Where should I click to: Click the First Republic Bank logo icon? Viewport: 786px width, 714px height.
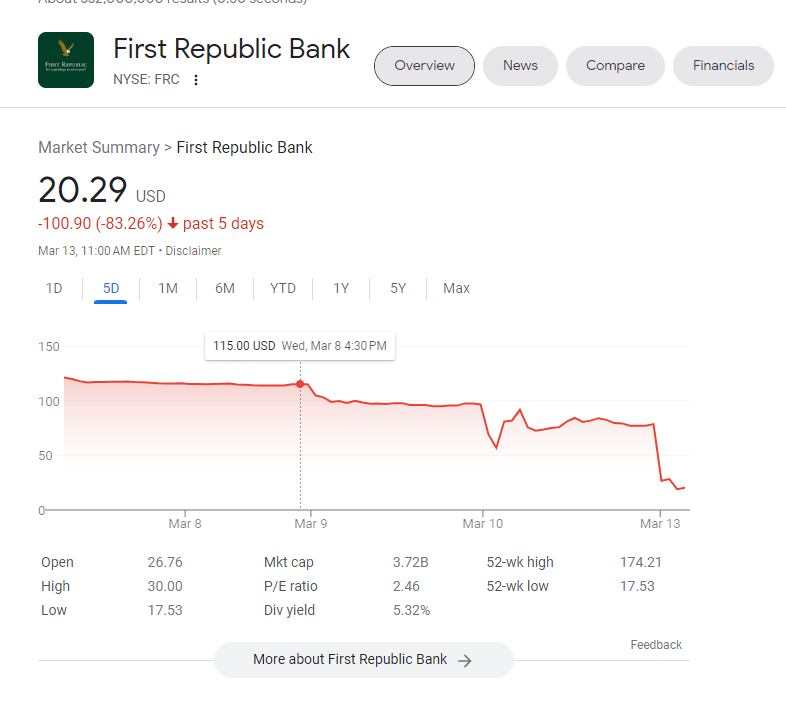[66, 60]
